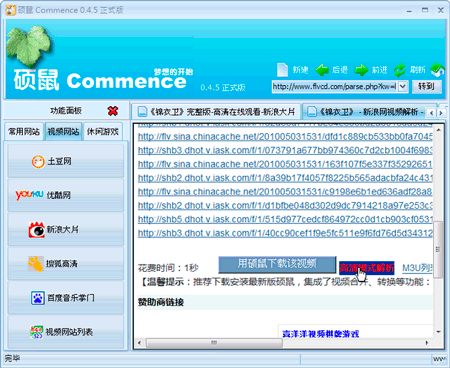Click 赞助商链接 heading text
The image size is (450, 368).
click(161, 302)
